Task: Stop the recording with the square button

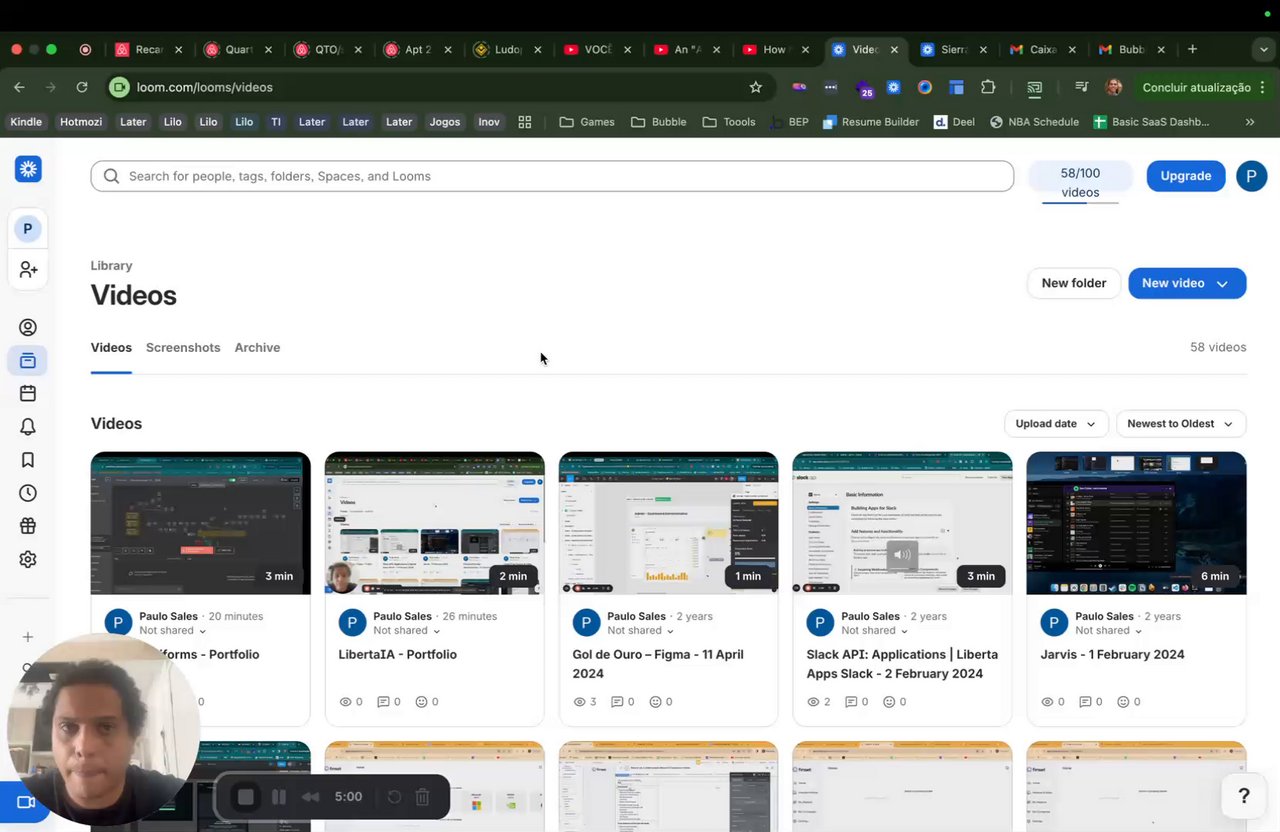Action: 246,797
